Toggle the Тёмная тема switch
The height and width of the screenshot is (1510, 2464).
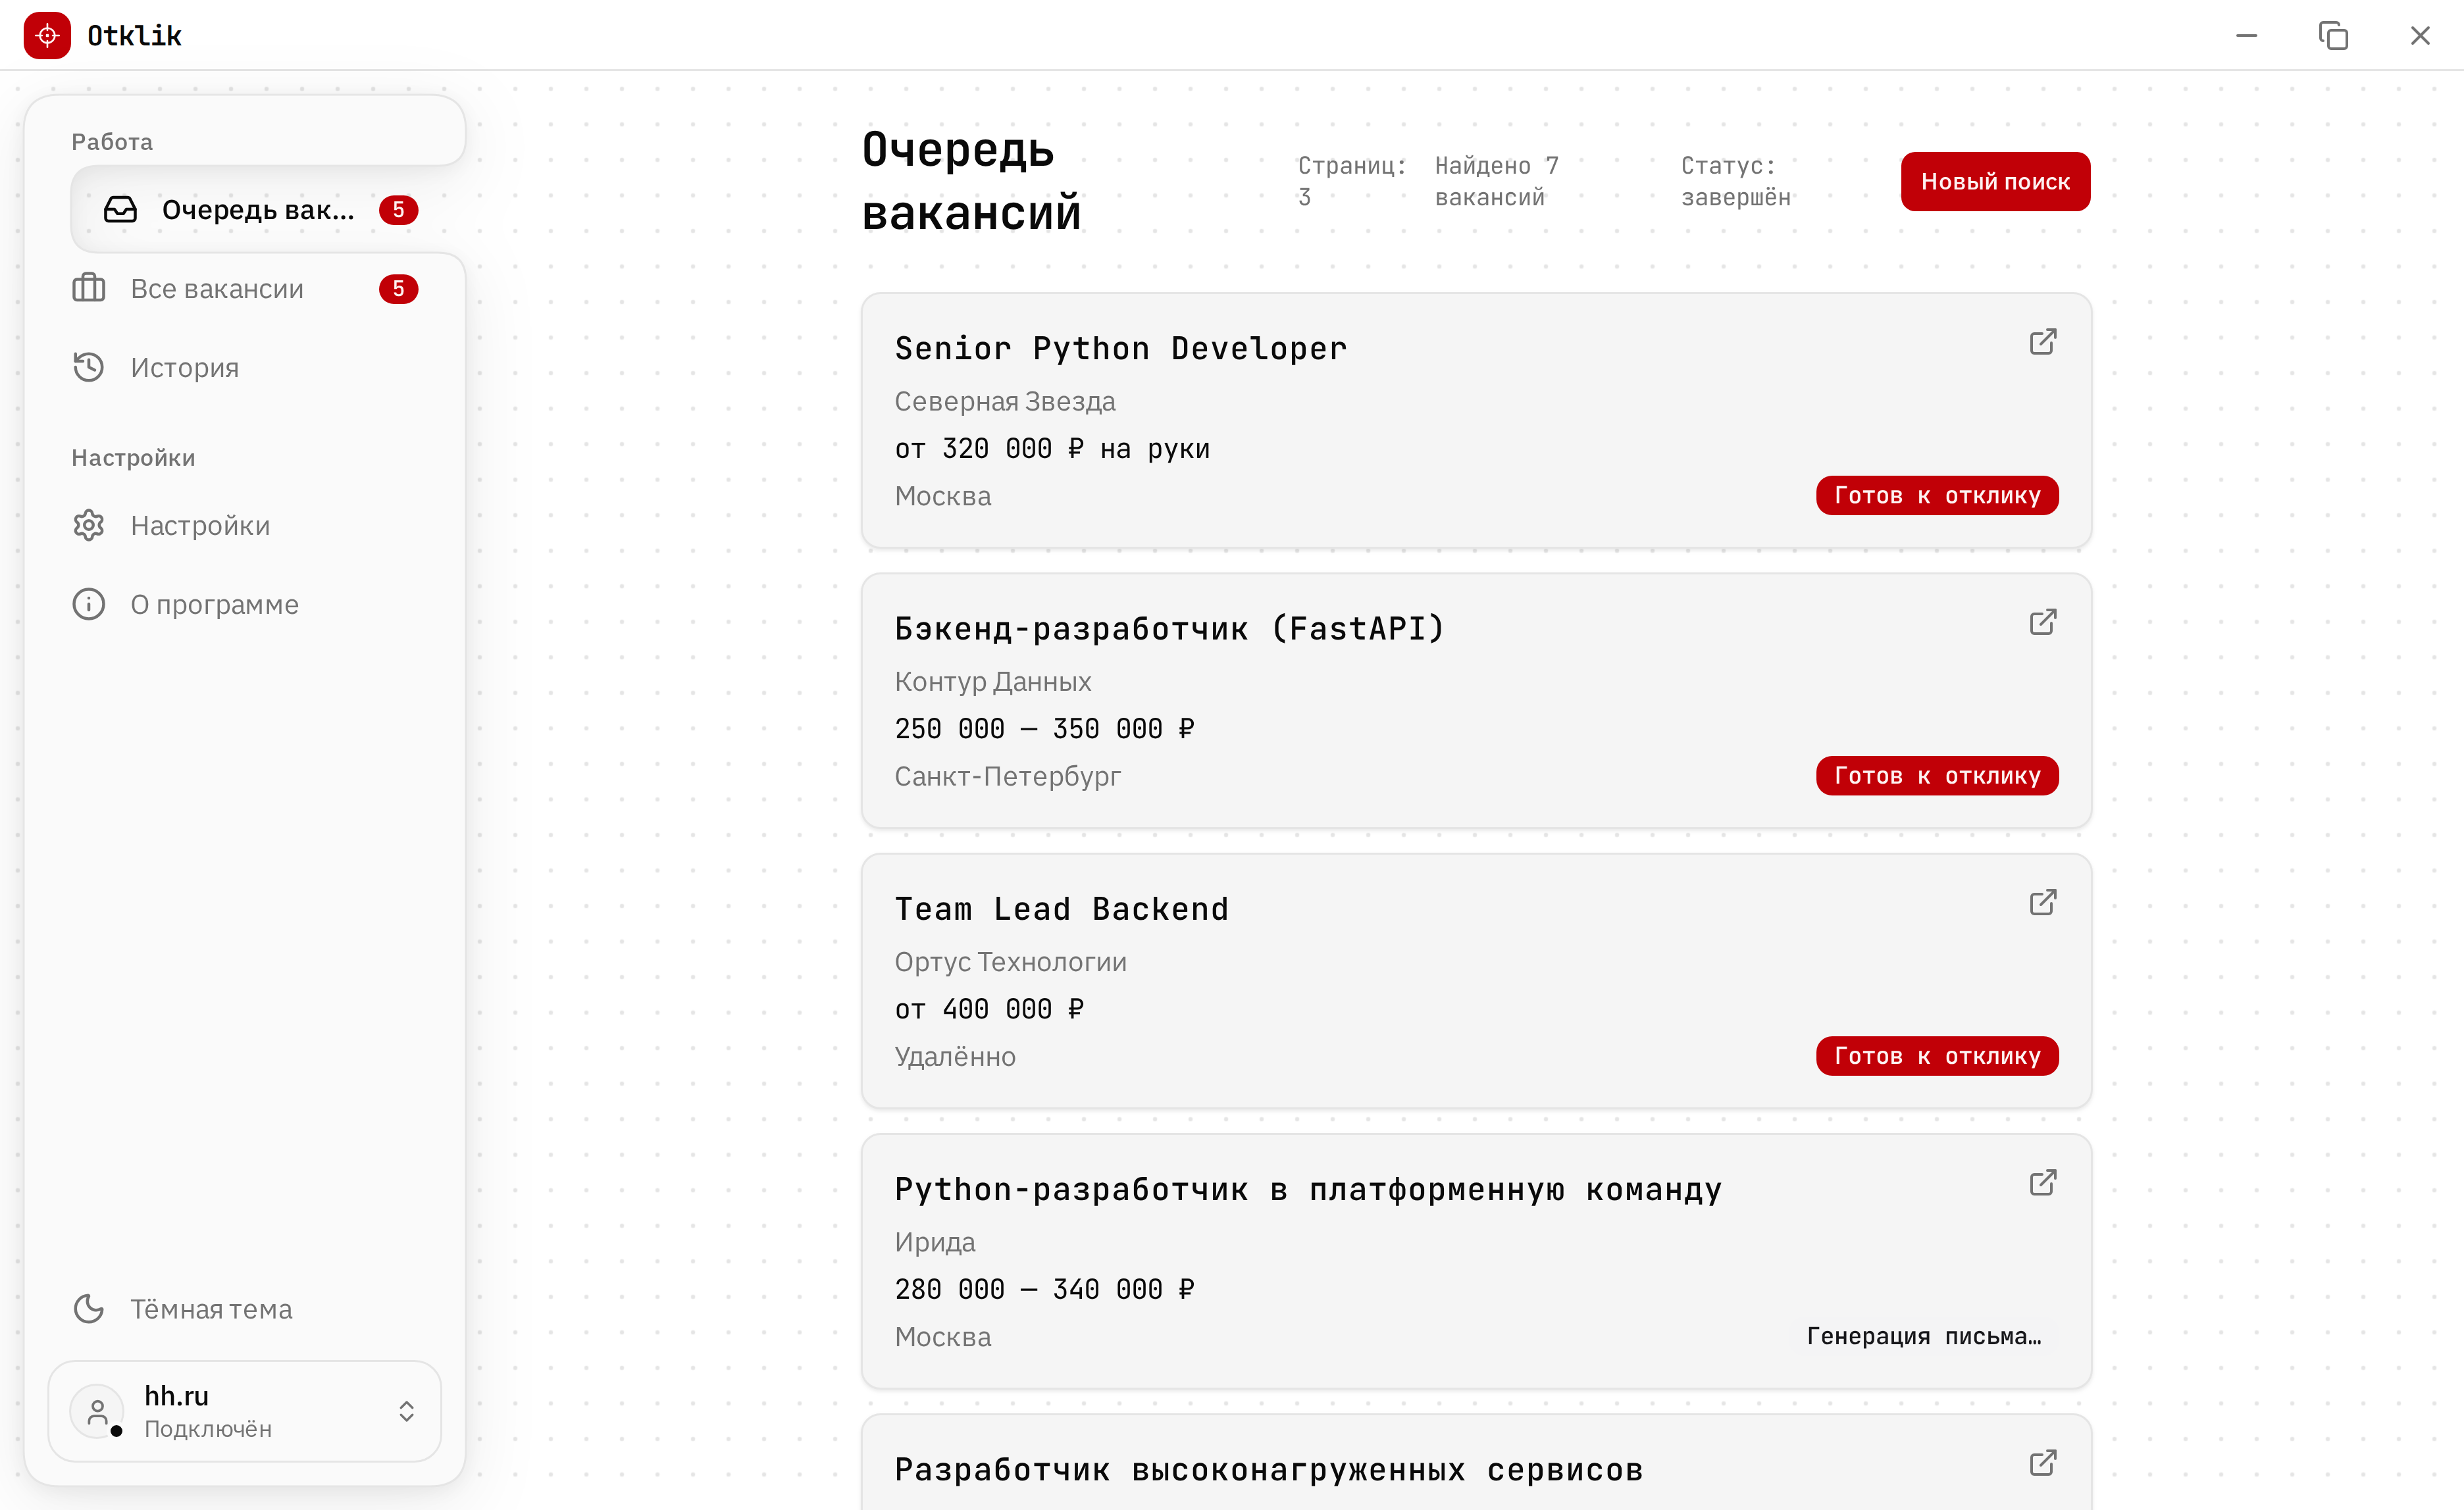tap(245, 1309)
